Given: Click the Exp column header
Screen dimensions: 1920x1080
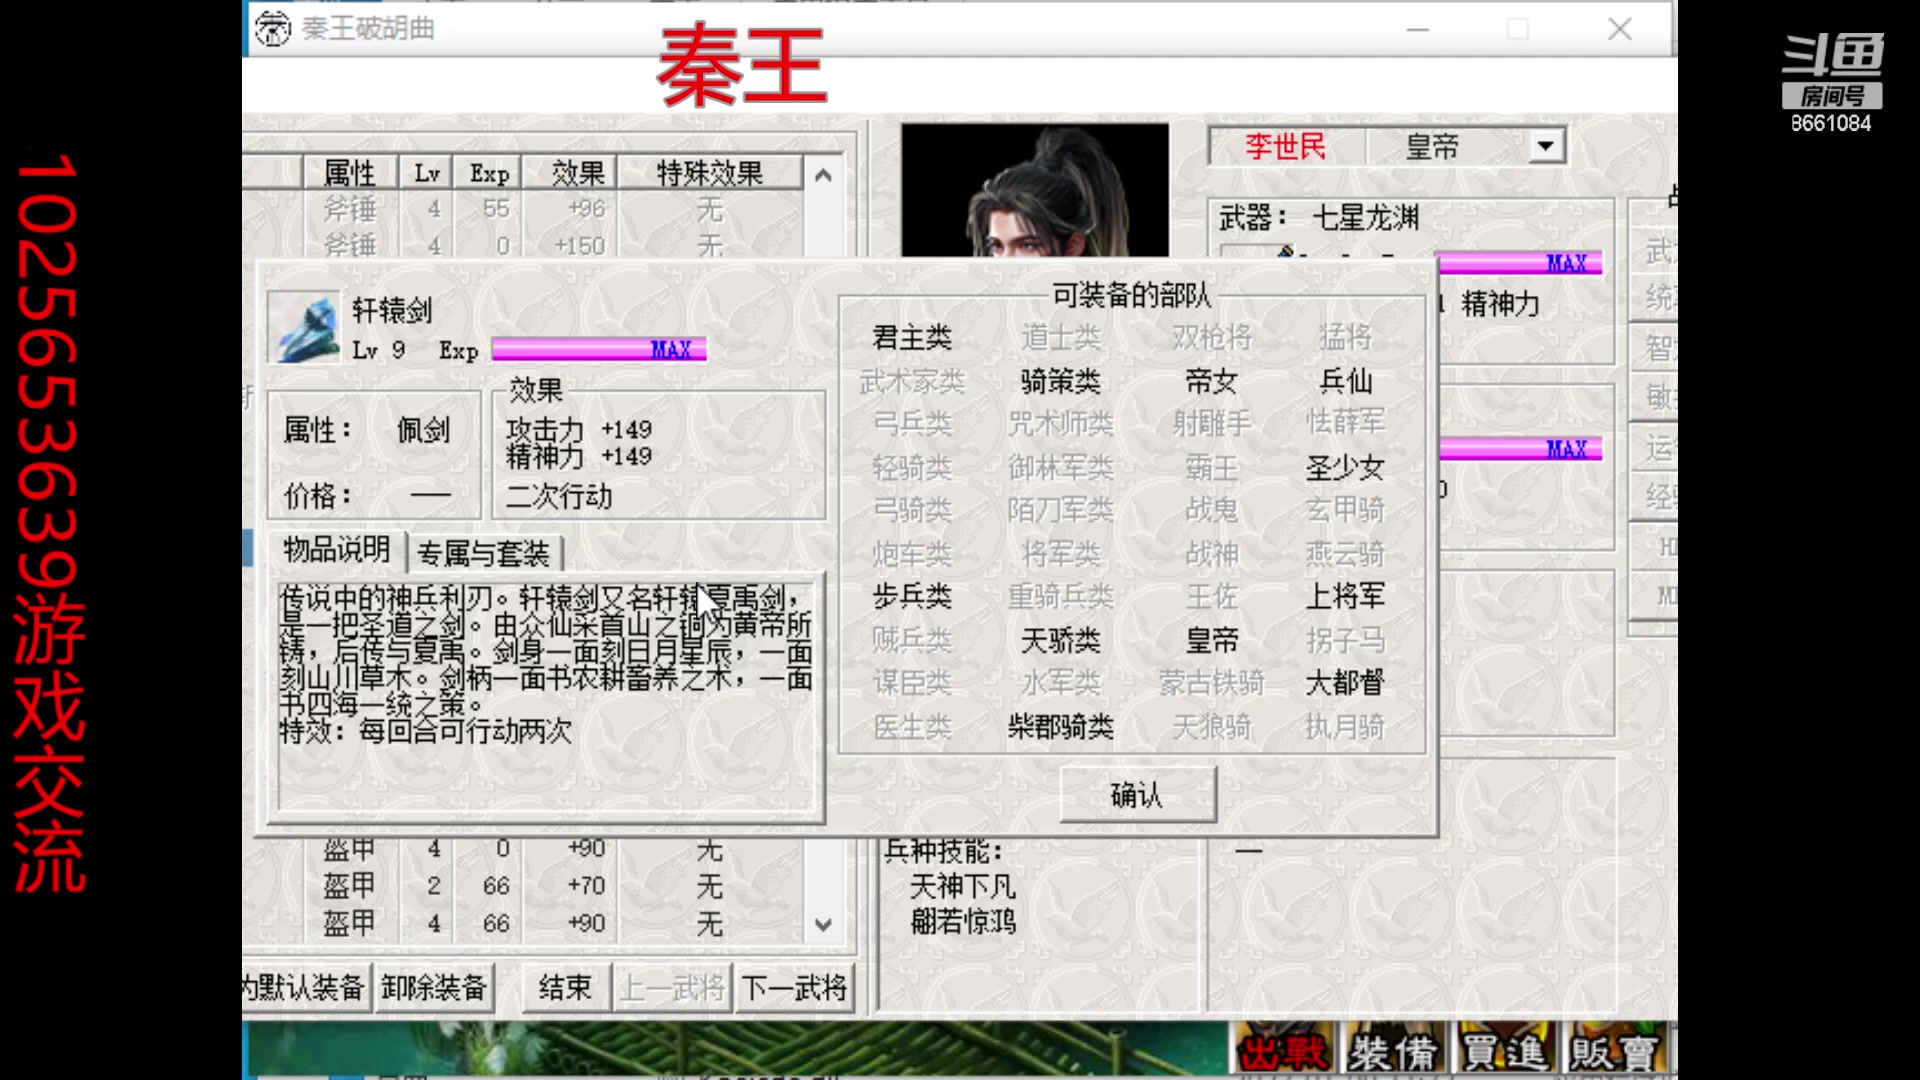Looking at the screenshot, I should click(489, 173).
